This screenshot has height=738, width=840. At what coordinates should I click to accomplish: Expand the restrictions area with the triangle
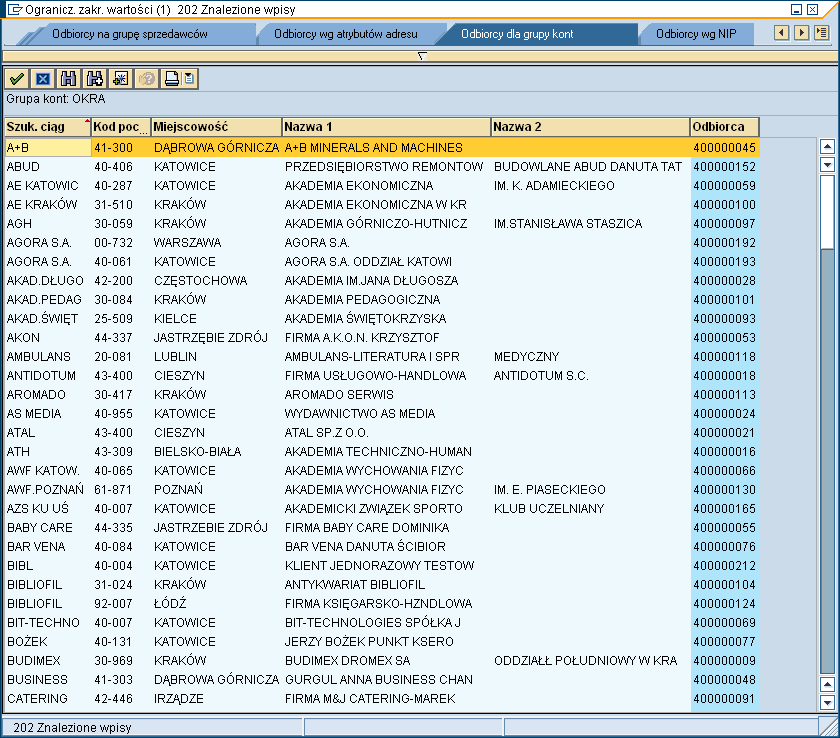coord(422,56)
